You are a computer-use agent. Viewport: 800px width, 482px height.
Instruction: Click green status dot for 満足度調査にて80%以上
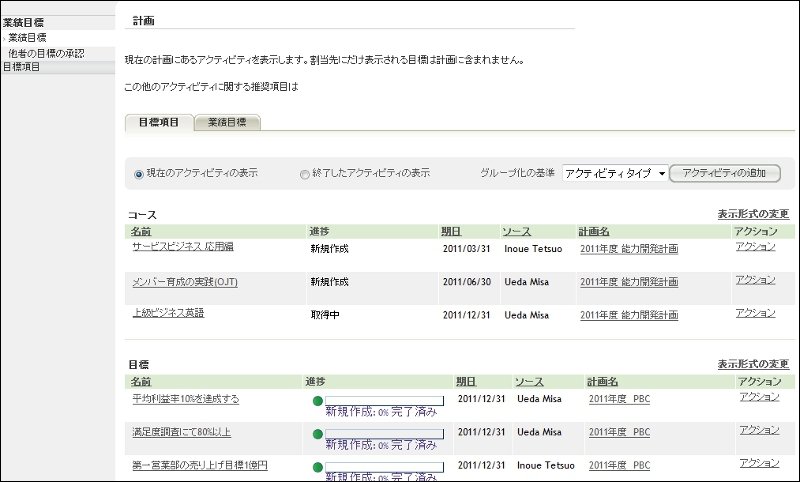click(x=317, y=434)
